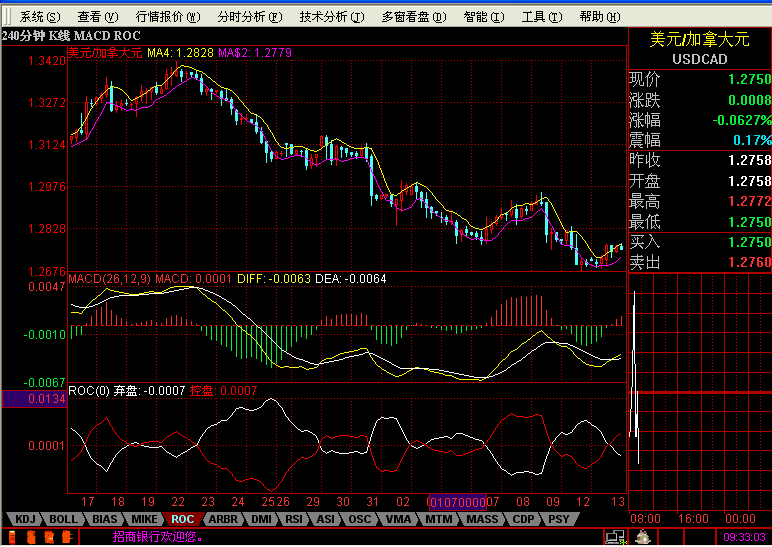Select the VMA indicator tab
Viewport: 772px width, 547px height.
coord(398,519)
